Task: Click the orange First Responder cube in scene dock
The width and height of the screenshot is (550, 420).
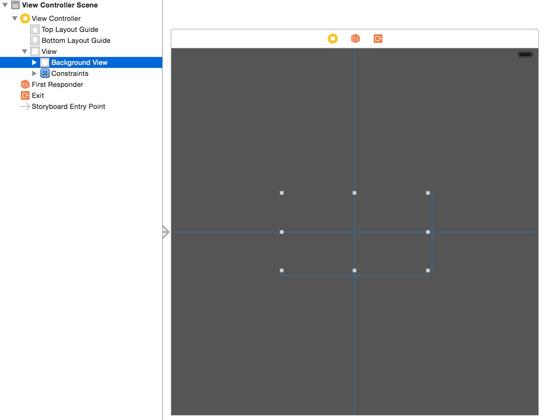Action: (x=355, y=38)
